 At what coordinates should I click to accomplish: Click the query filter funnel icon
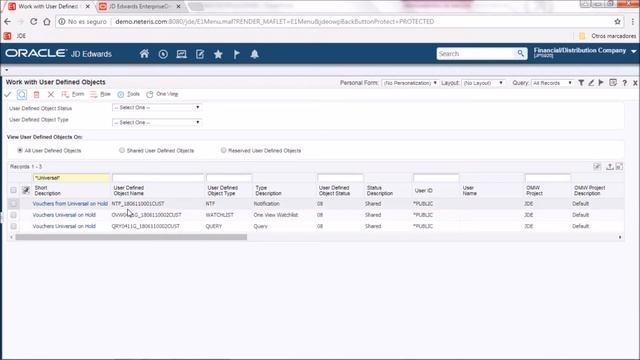pos(581,82)
